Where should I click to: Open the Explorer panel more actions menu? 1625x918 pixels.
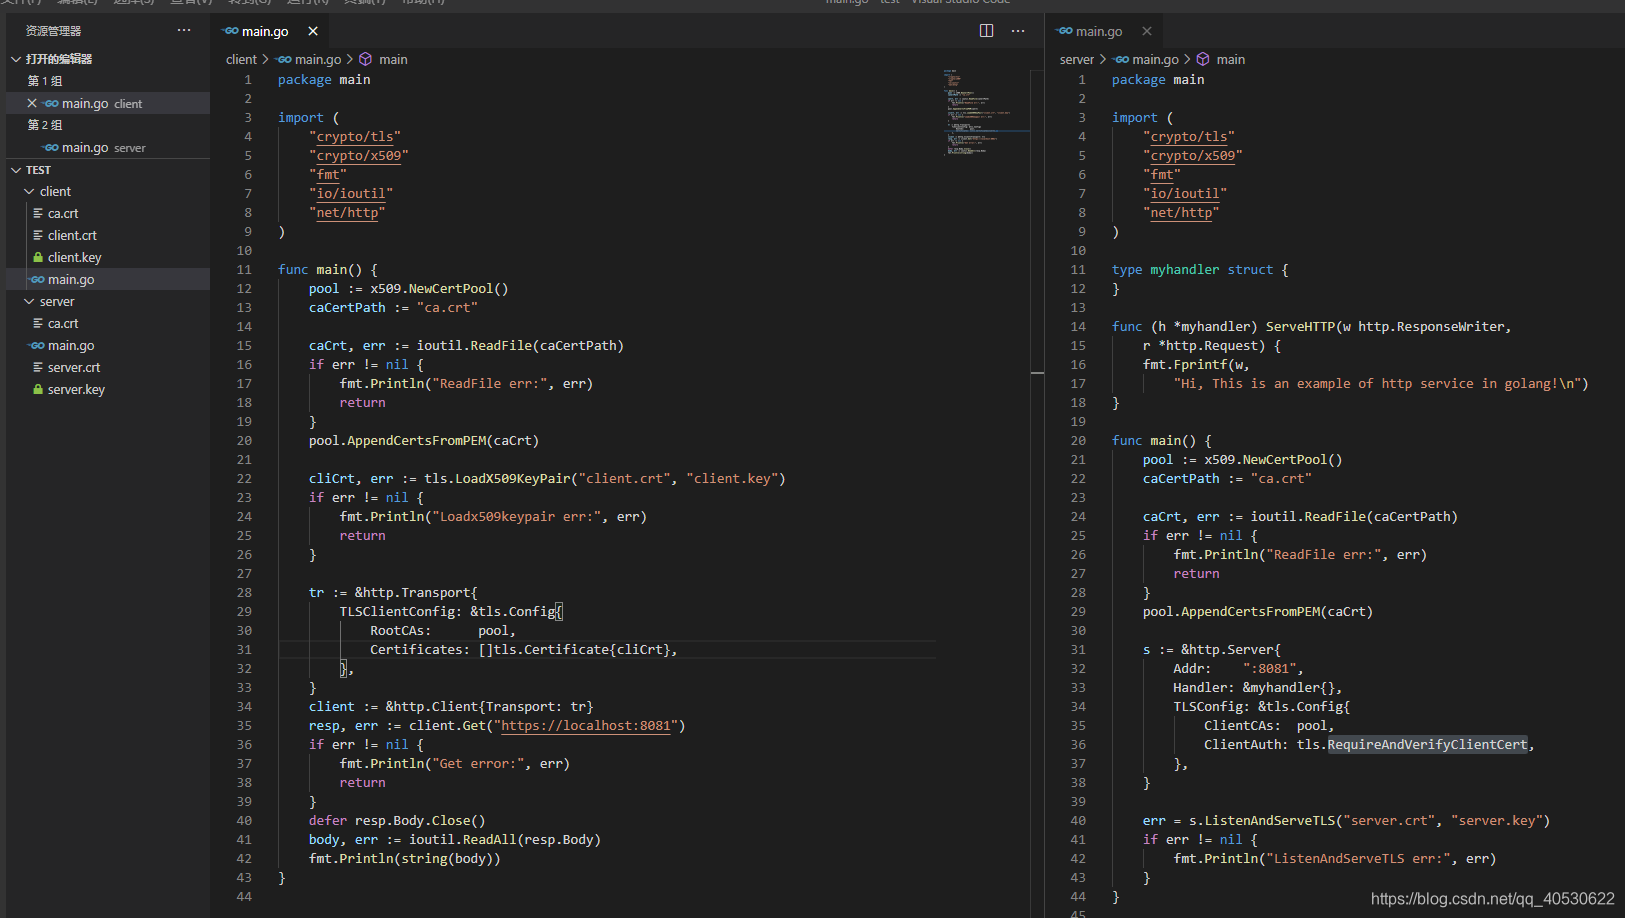coord(184,30)
